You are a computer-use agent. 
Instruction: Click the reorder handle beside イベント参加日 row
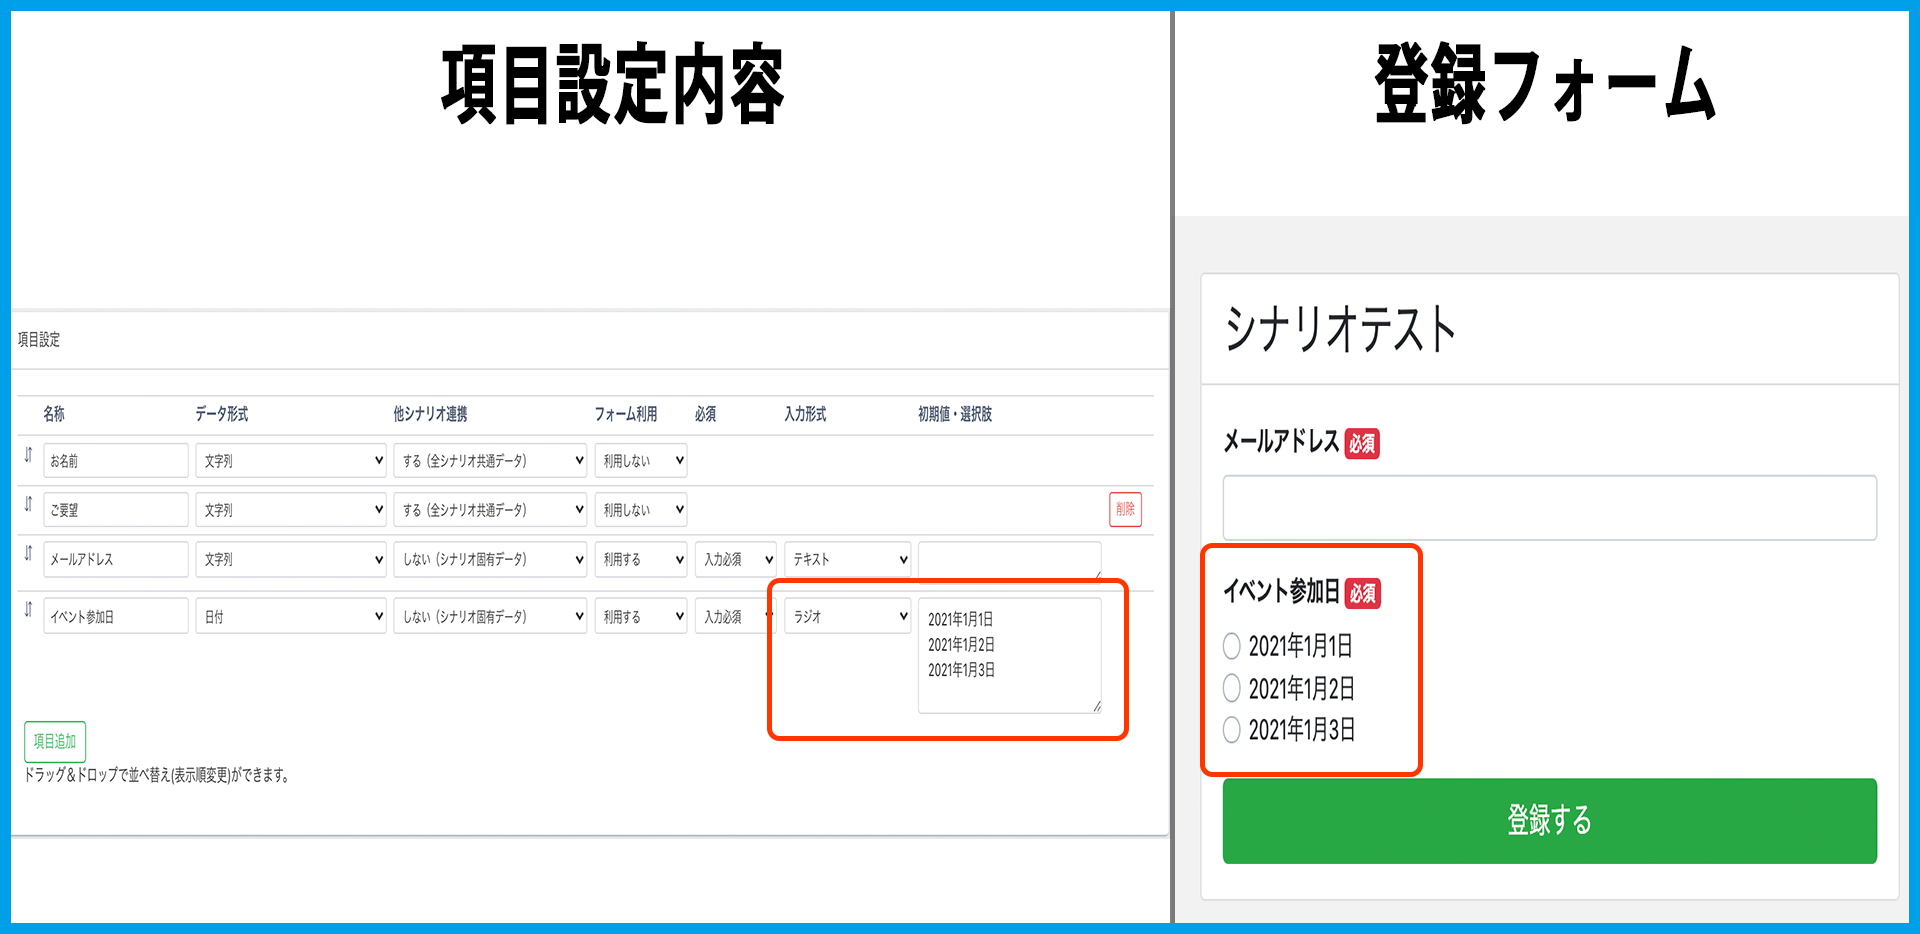(x=28, y=610)
